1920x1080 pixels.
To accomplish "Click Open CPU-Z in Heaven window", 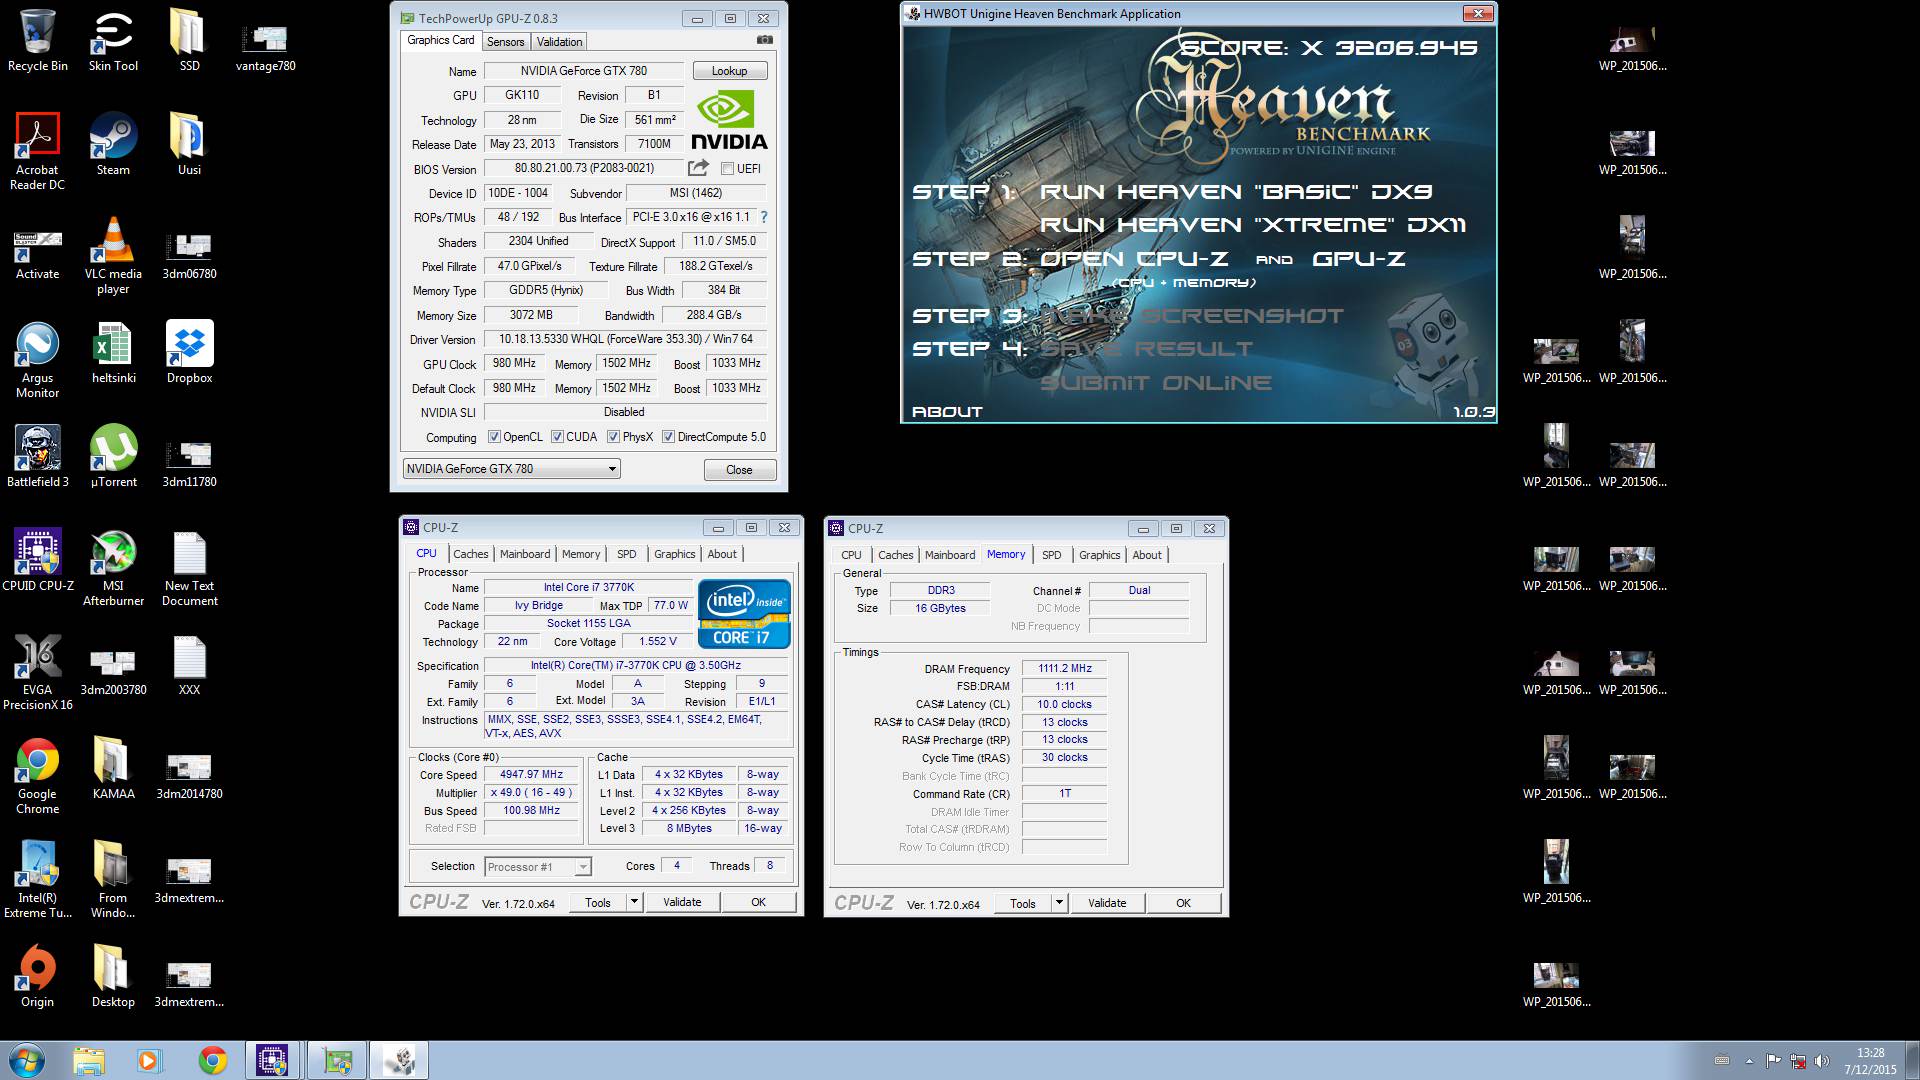I will [x=1134, y=259].
